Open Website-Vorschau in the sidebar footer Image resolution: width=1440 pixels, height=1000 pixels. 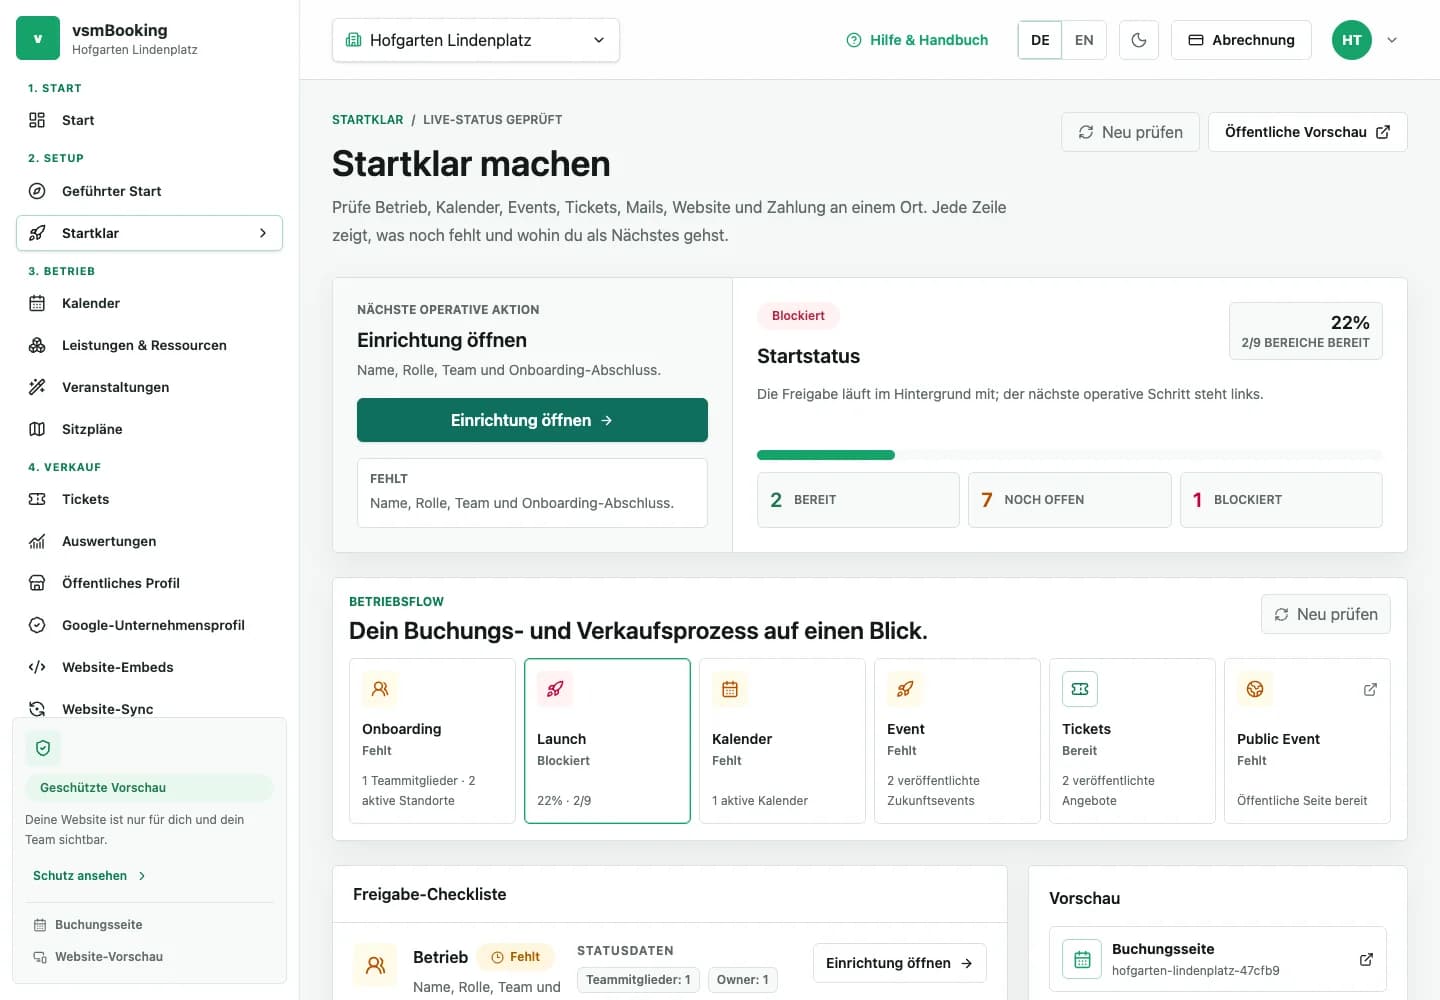[x=98, y=957]
